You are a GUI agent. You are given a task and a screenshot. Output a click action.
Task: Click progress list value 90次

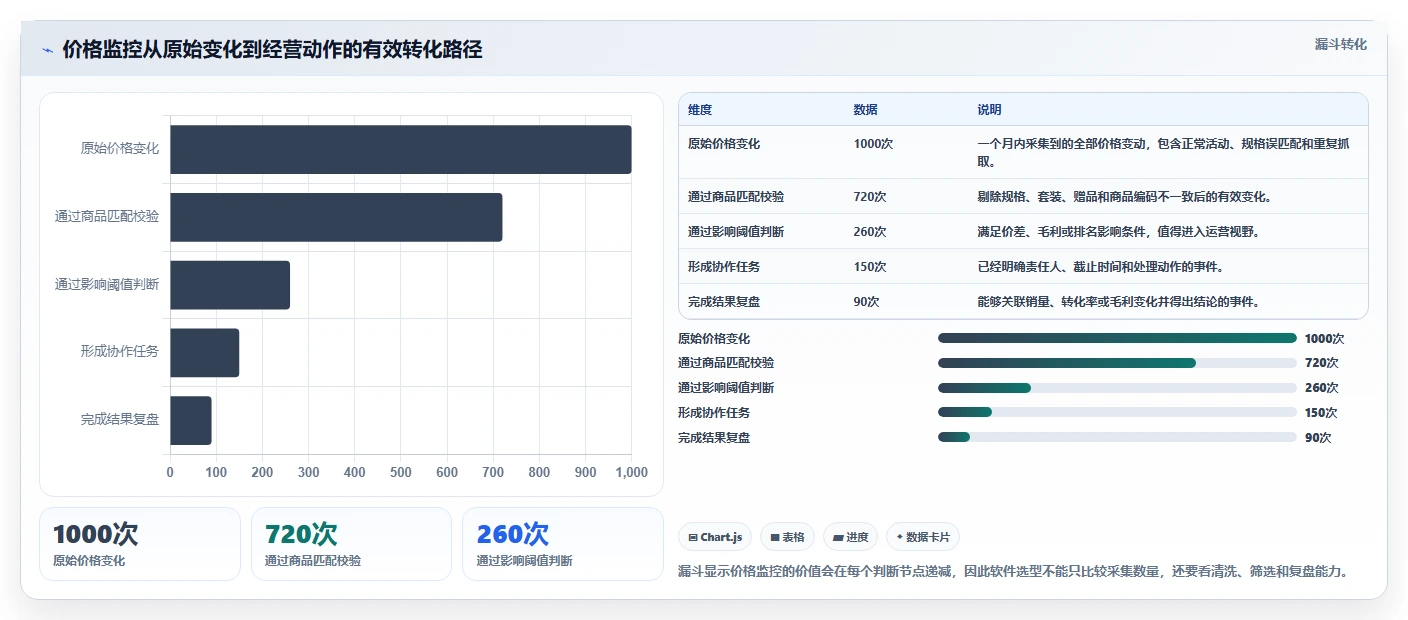1318,438
